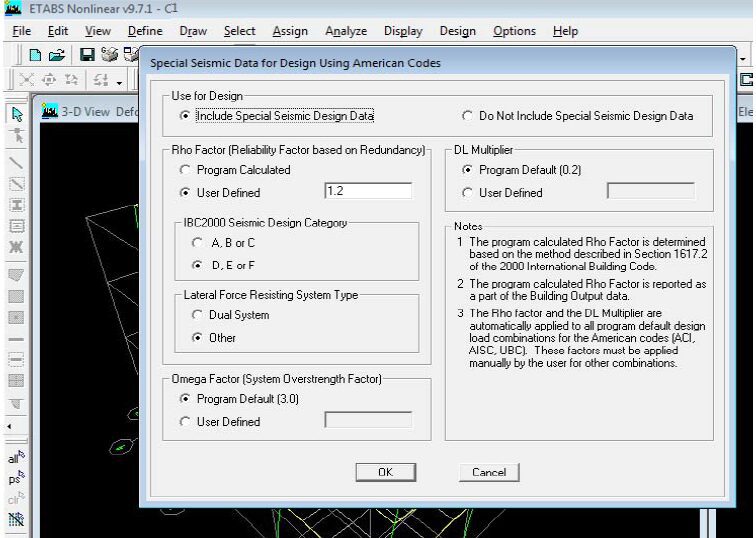The height and width of the screenshot is (538, 756).
Task: Select the Draw Lines tool
Action: [16, 163]
